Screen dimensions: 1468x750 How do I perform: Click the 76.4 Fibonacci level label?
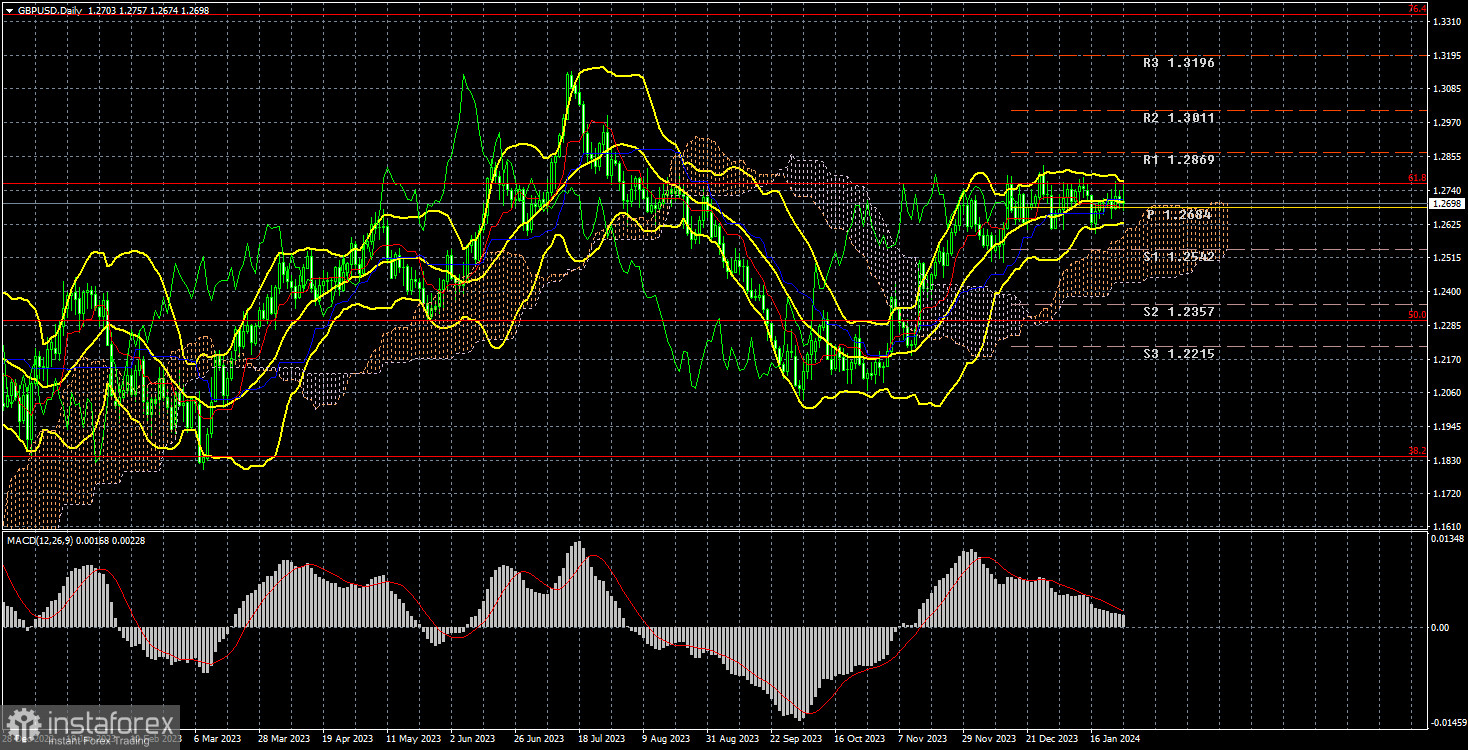click(1416, 9)
